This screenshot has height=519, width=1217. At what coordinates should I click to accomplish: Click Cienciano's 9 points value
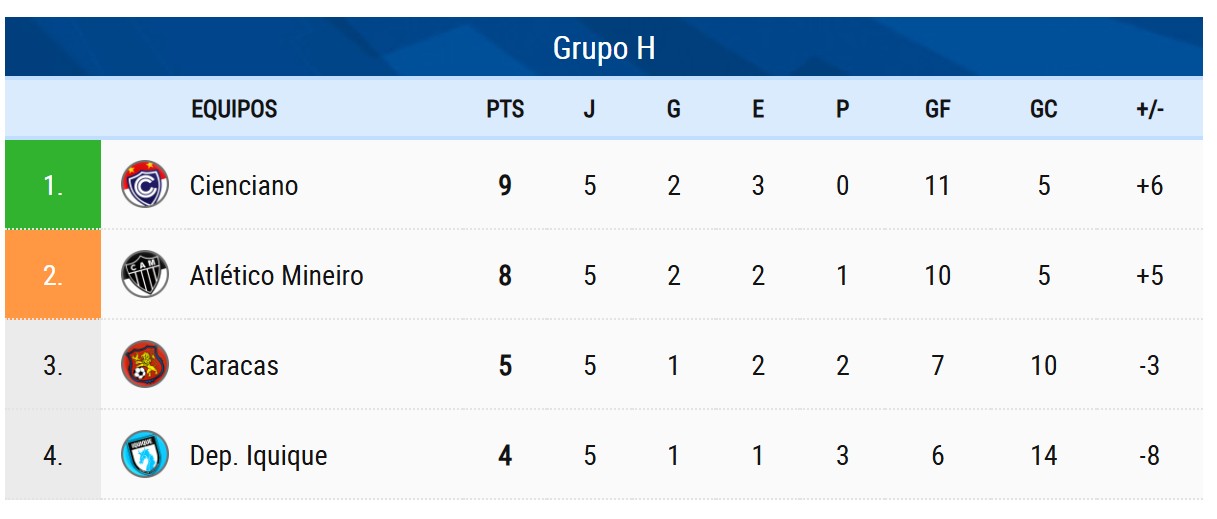[505, 186]
